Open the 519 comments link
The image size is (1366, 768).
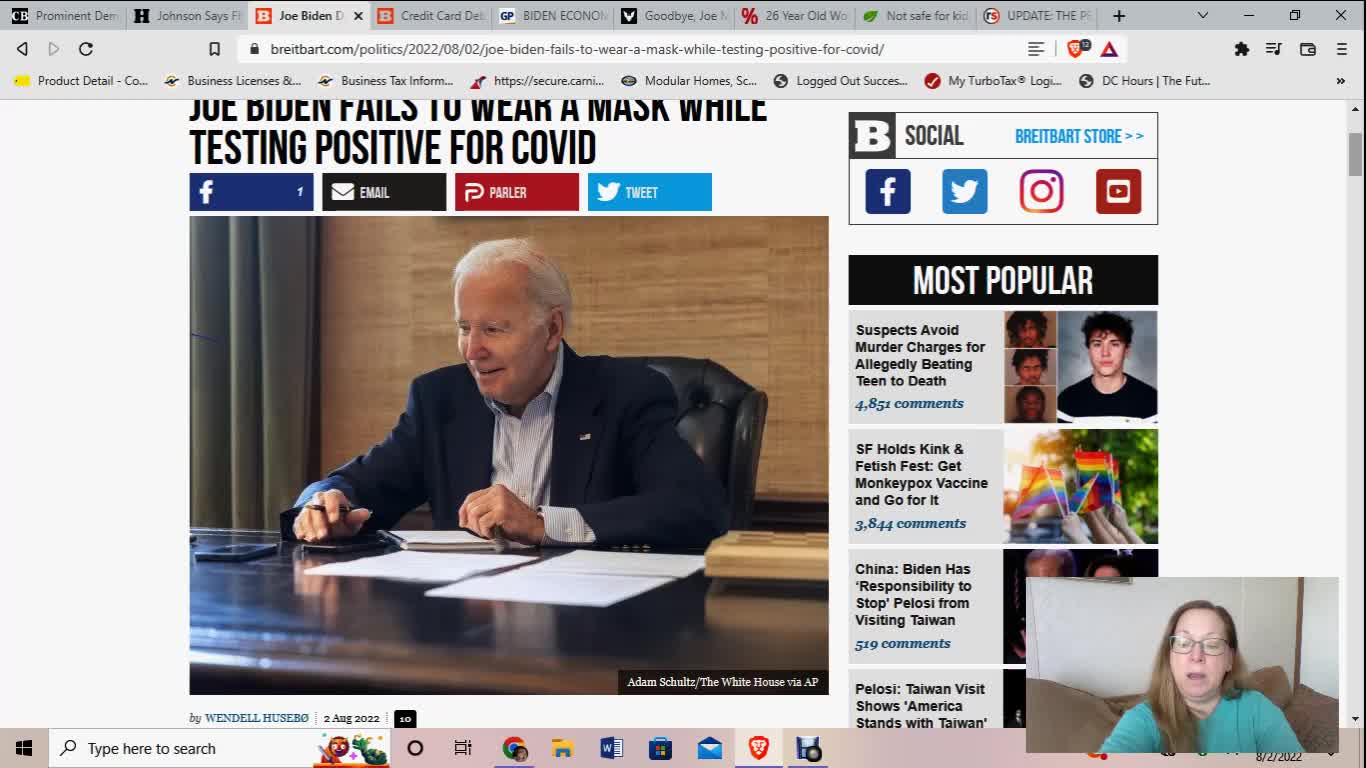pos(902,643)
